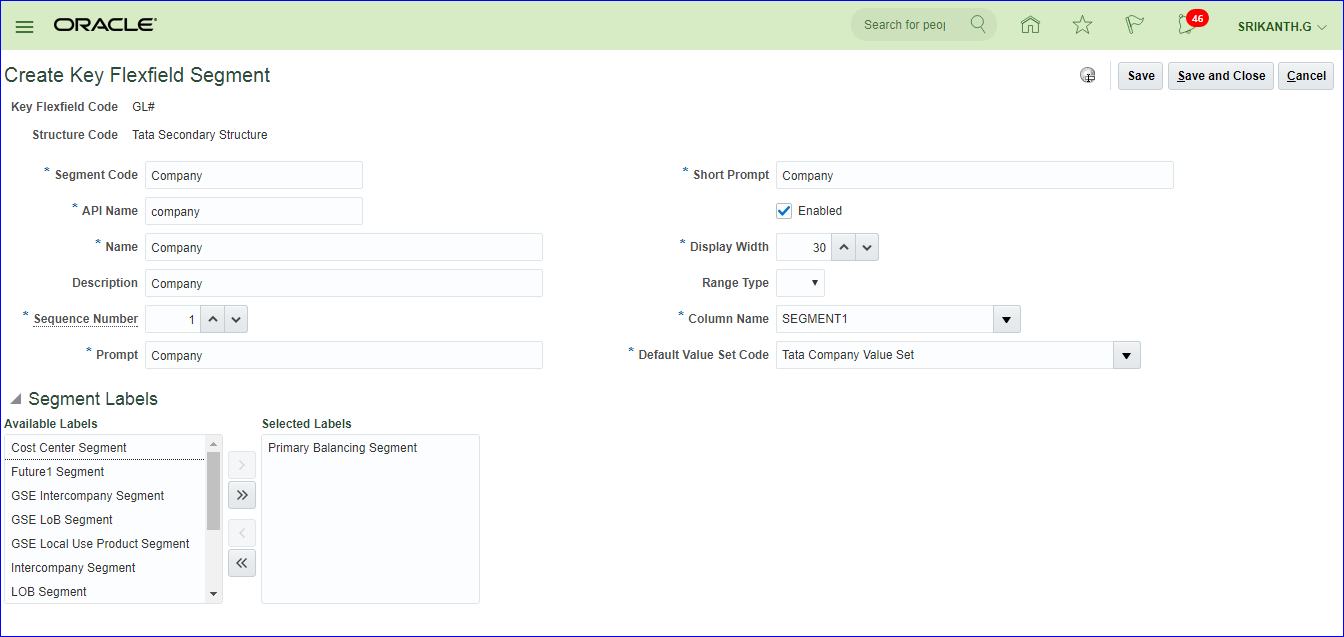The width and height of the screenshot is (1344, 637).
Task: Click Save and Close button
Action: [x=1221, y=76]
